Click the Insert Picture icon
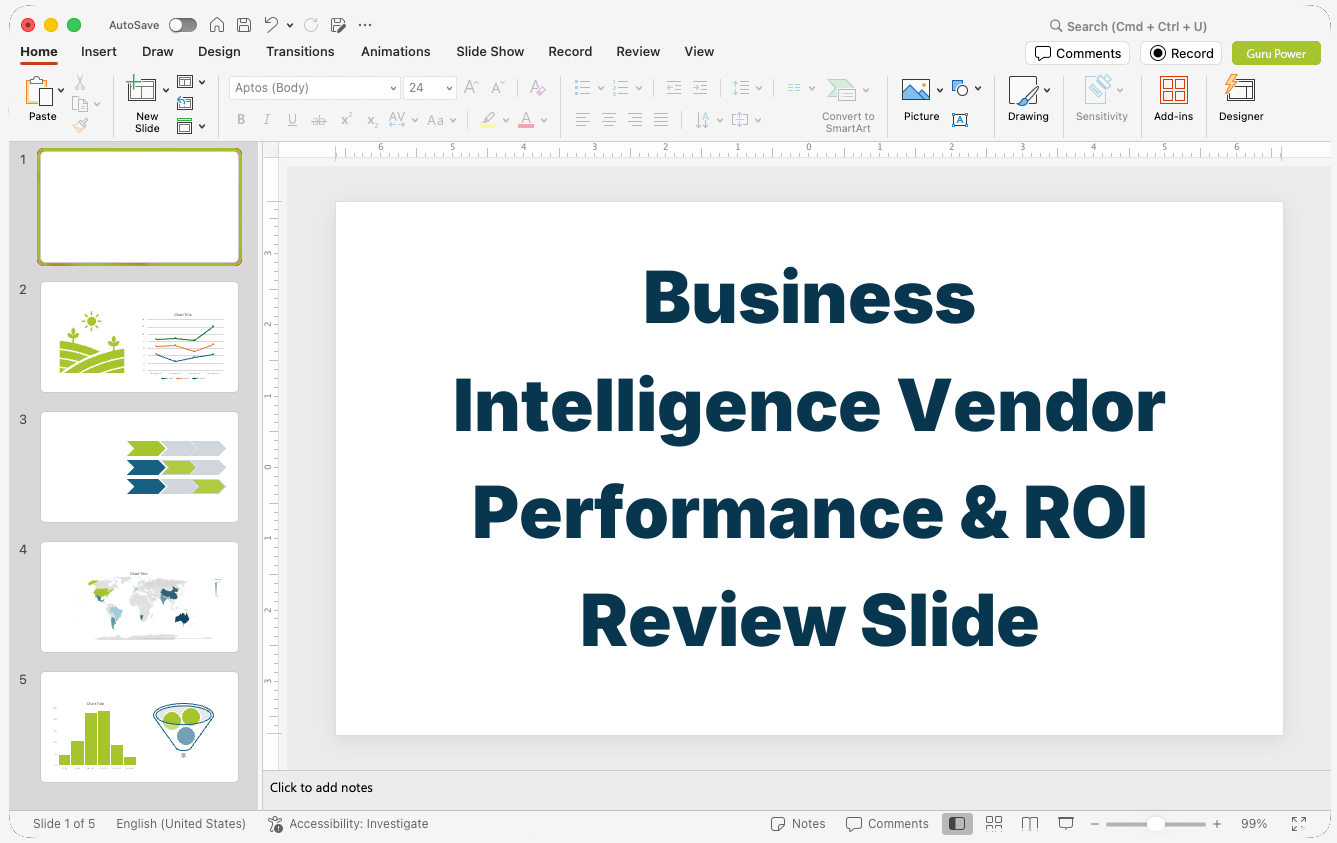Screen dimensions: 1337x843 pyautogui.click(x=916, y=90)
